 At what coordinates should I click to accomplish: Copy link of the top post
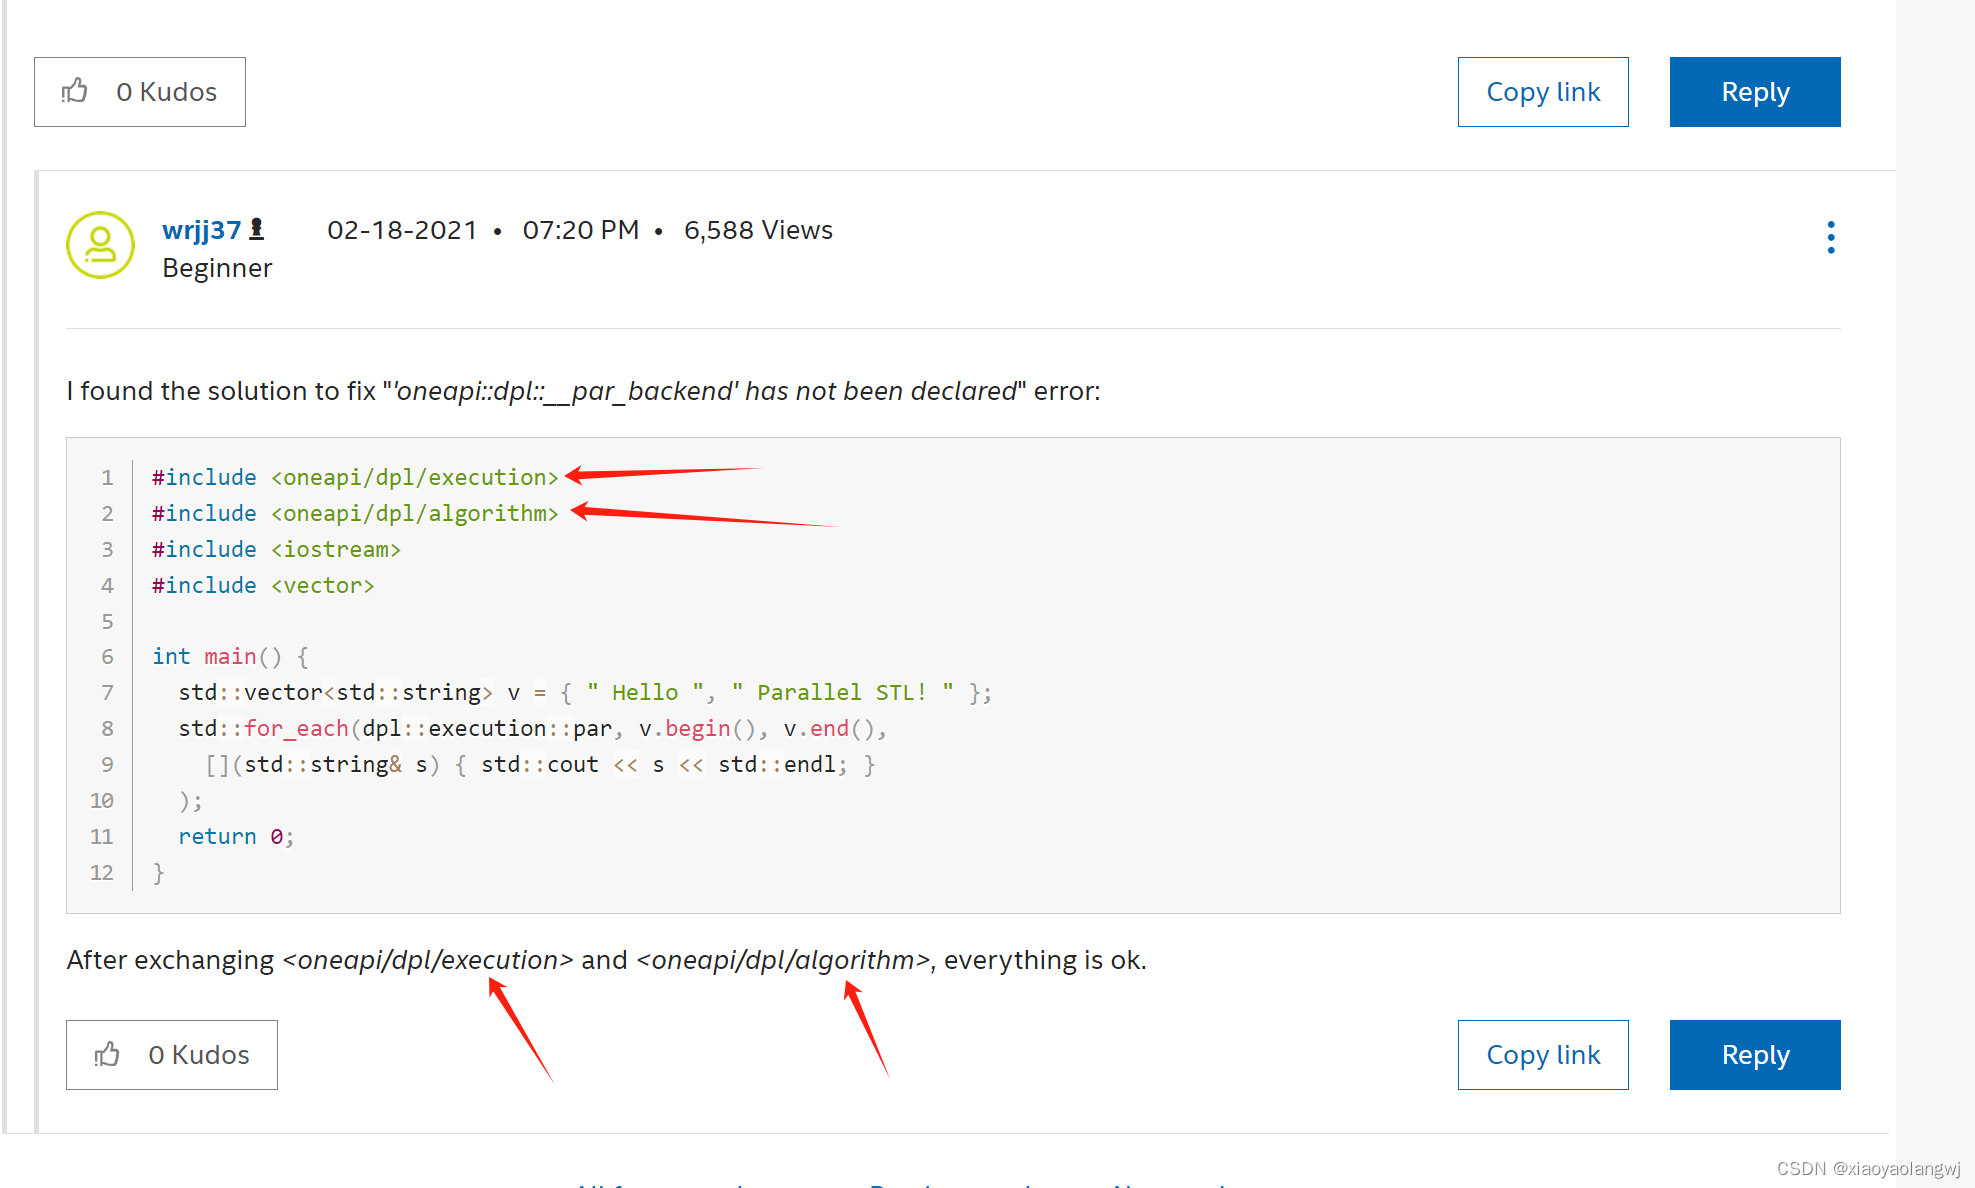pos(1542,92)
